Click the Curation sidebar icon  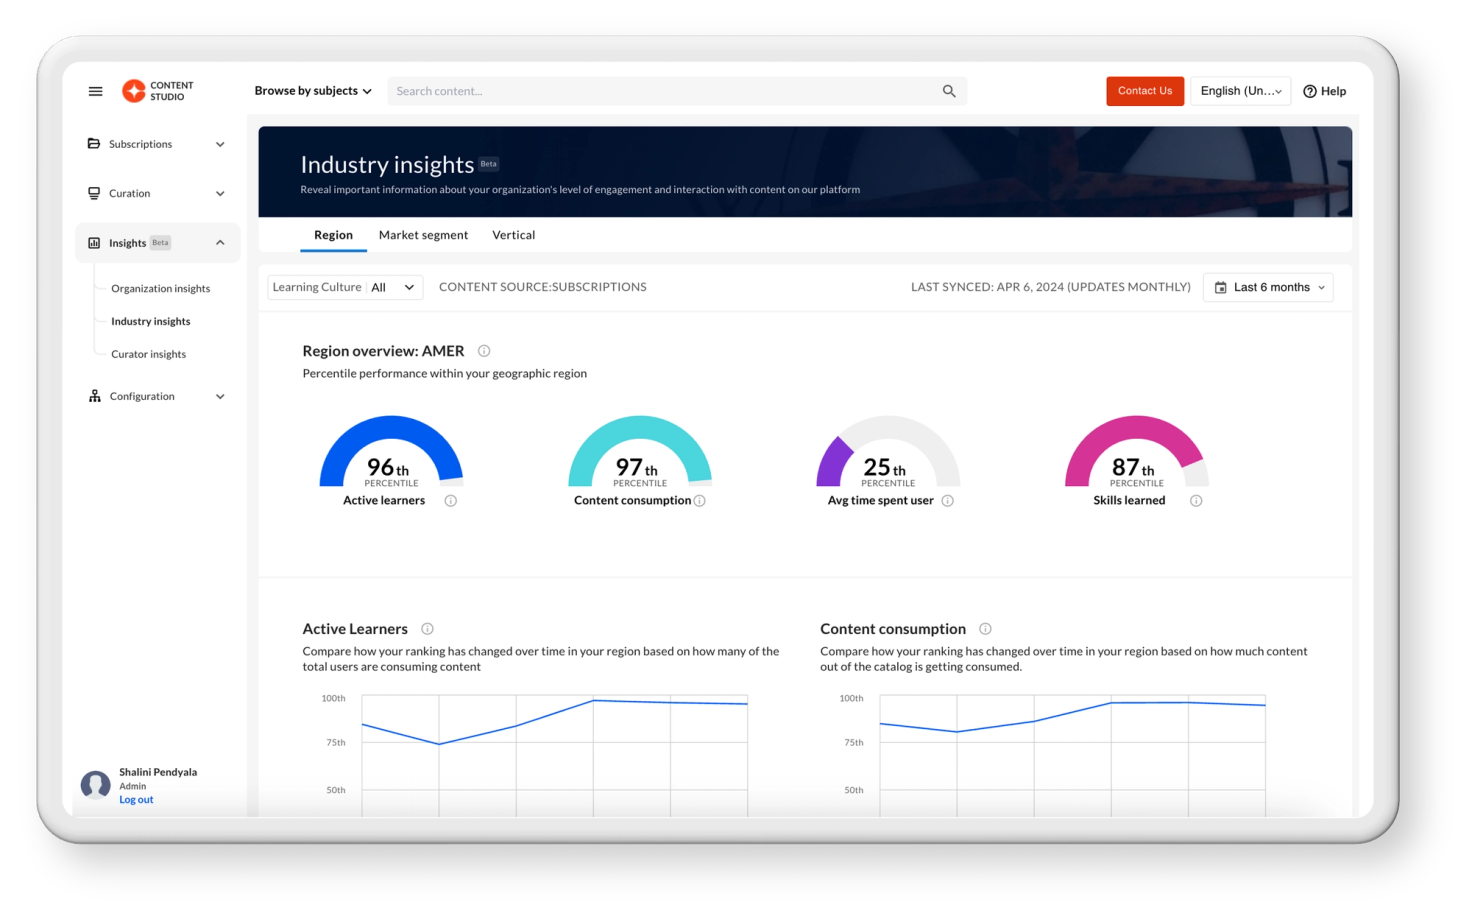(x=93, y=193)
